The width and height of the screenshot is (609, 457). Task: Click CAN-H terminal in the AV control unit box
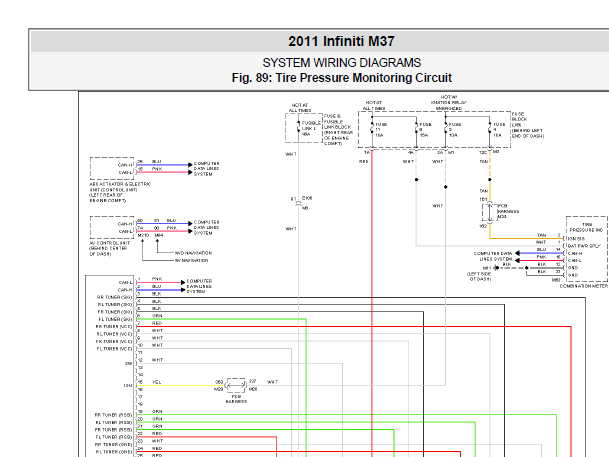pos(125,224)
